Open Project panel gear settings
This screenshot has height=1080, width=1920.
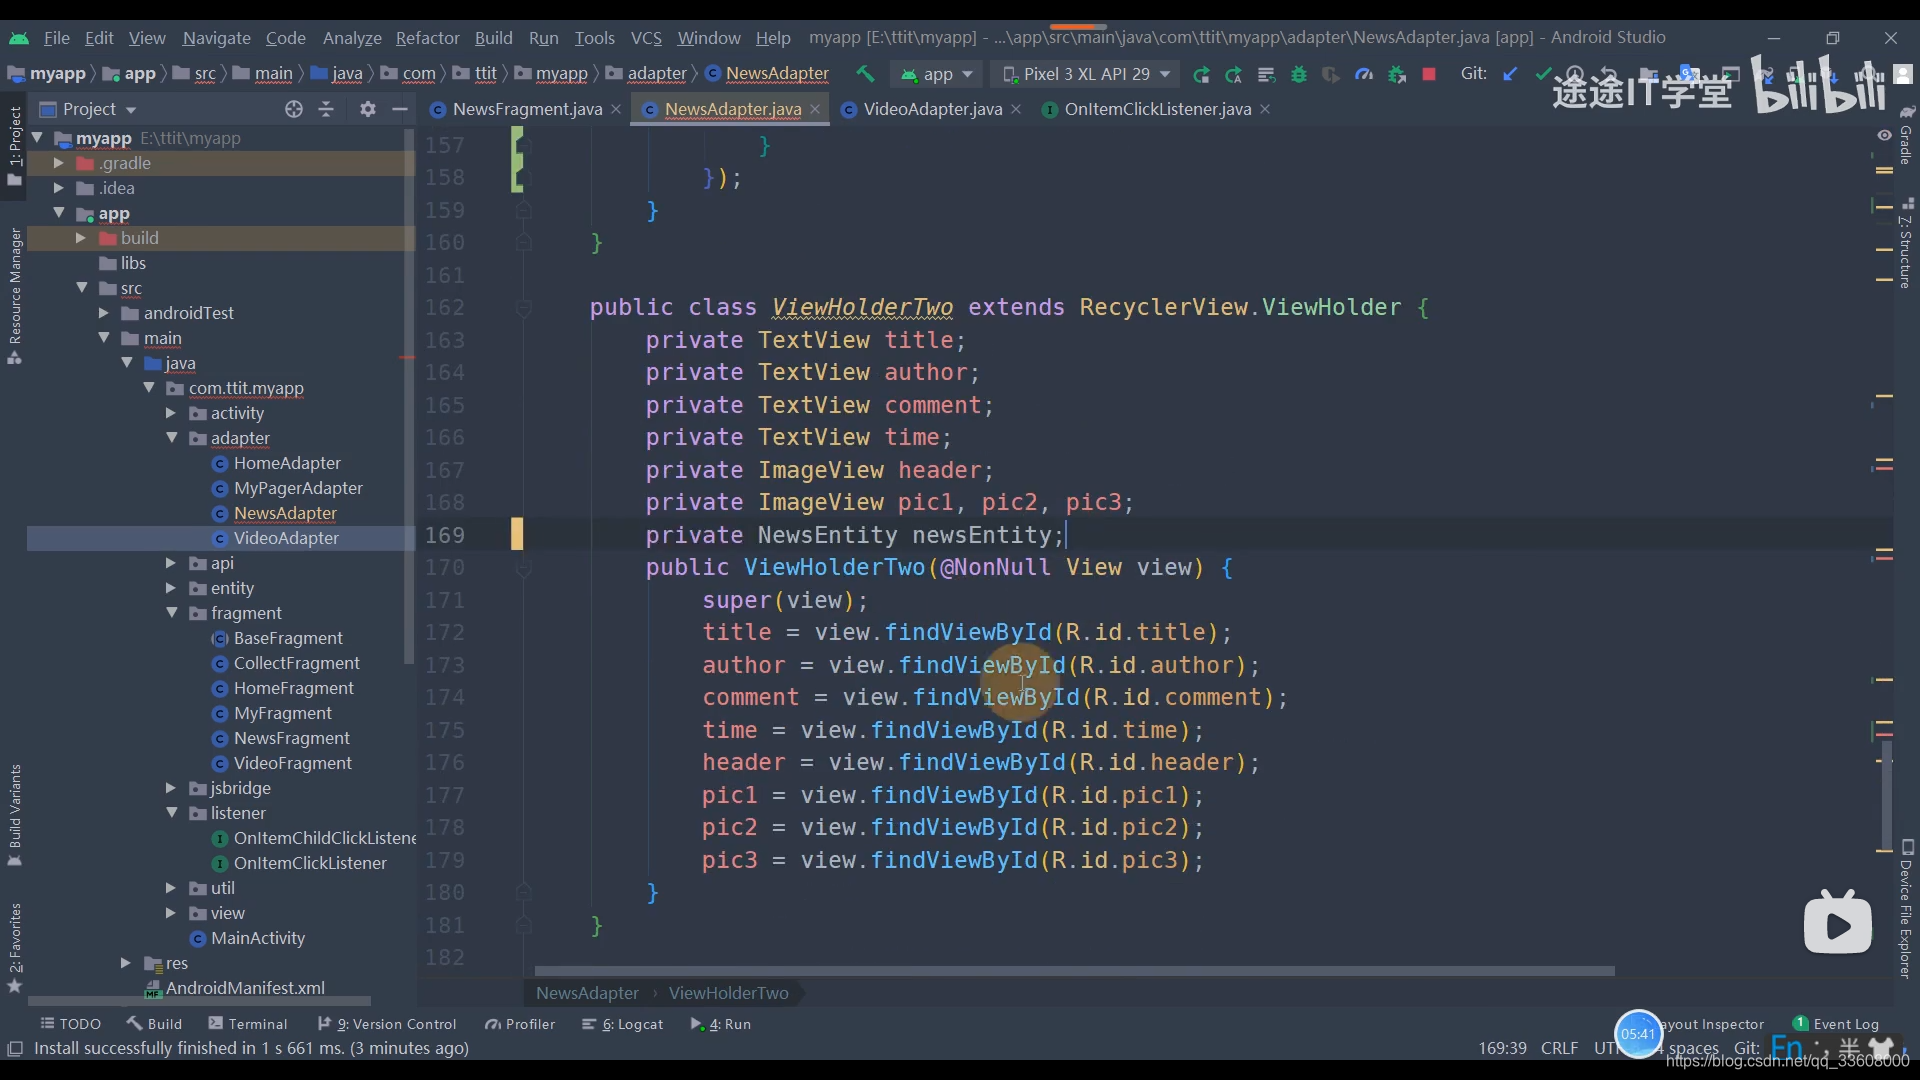point(368,109)
